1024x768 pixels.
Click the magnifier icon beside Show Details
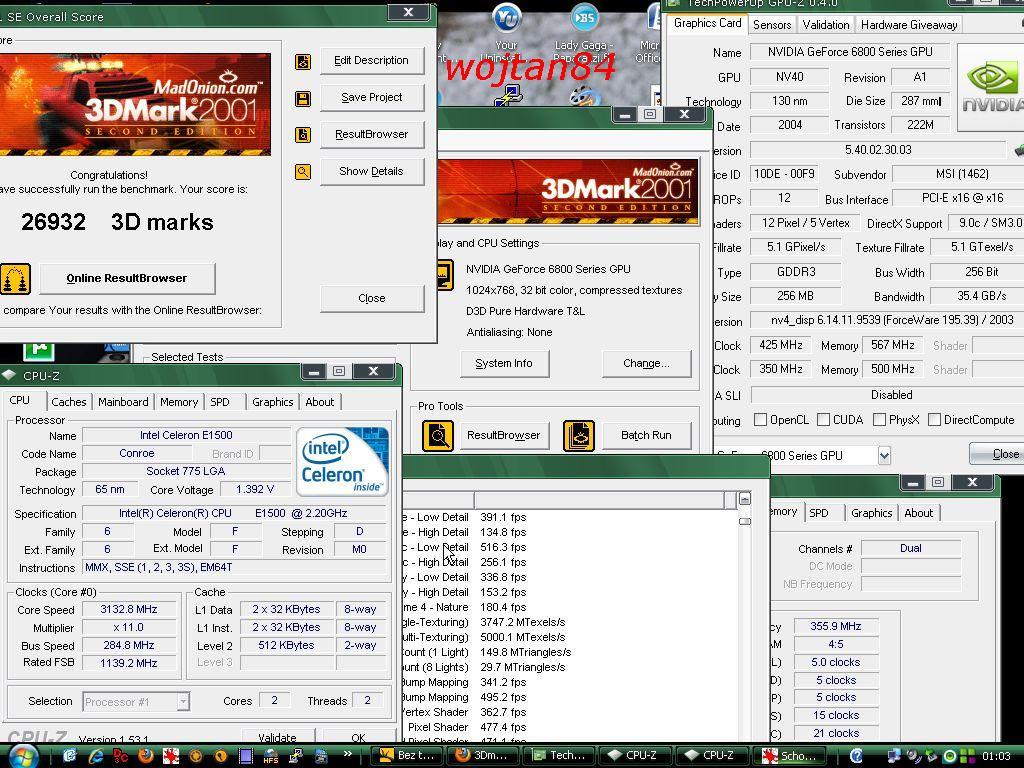pos(303,172)
